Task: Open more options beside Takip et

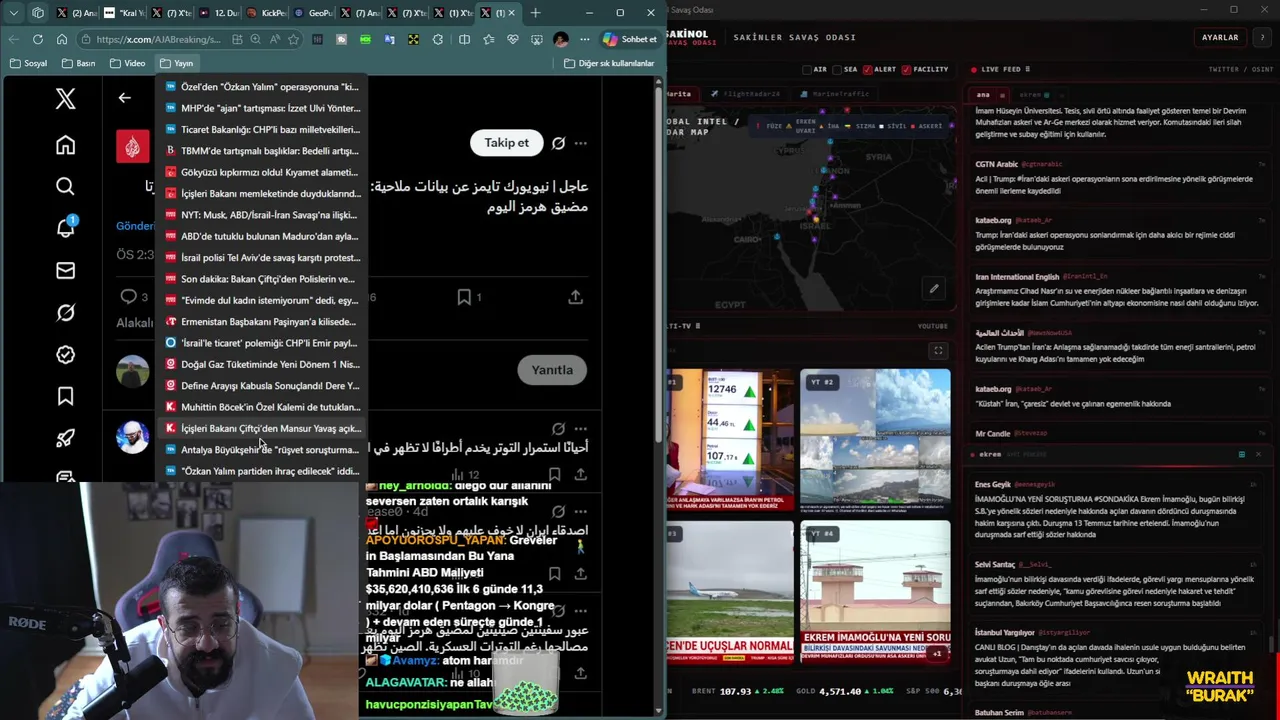Action: [580, 143]
